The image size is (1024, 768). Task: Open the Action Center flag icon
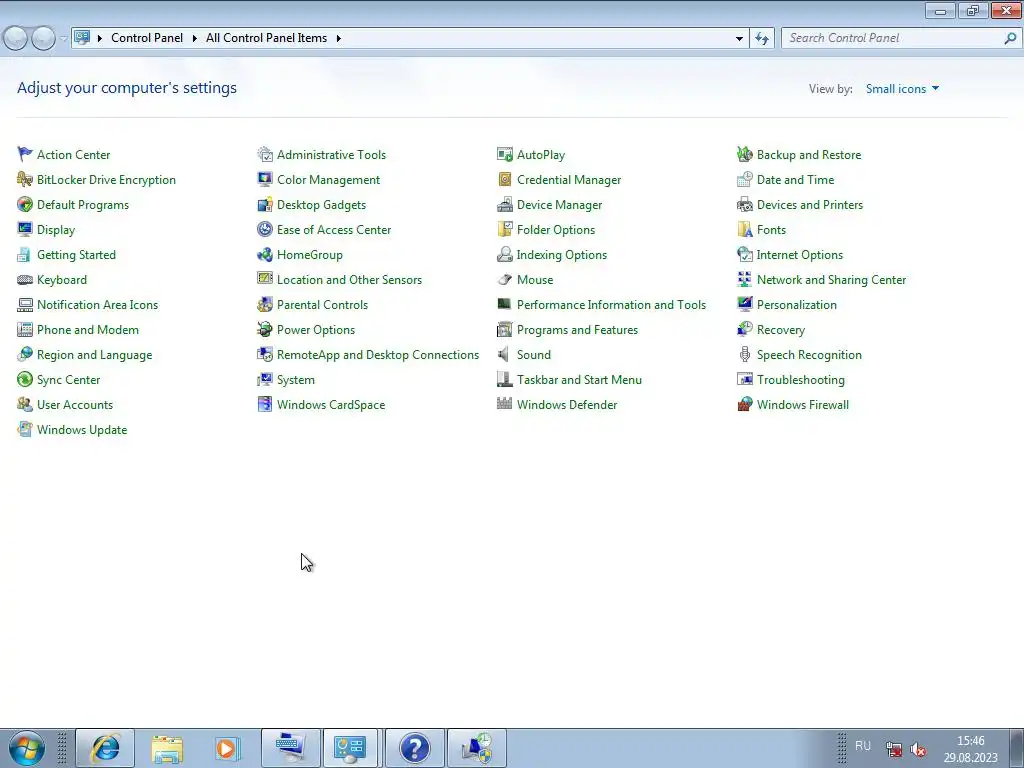[25, 154]
